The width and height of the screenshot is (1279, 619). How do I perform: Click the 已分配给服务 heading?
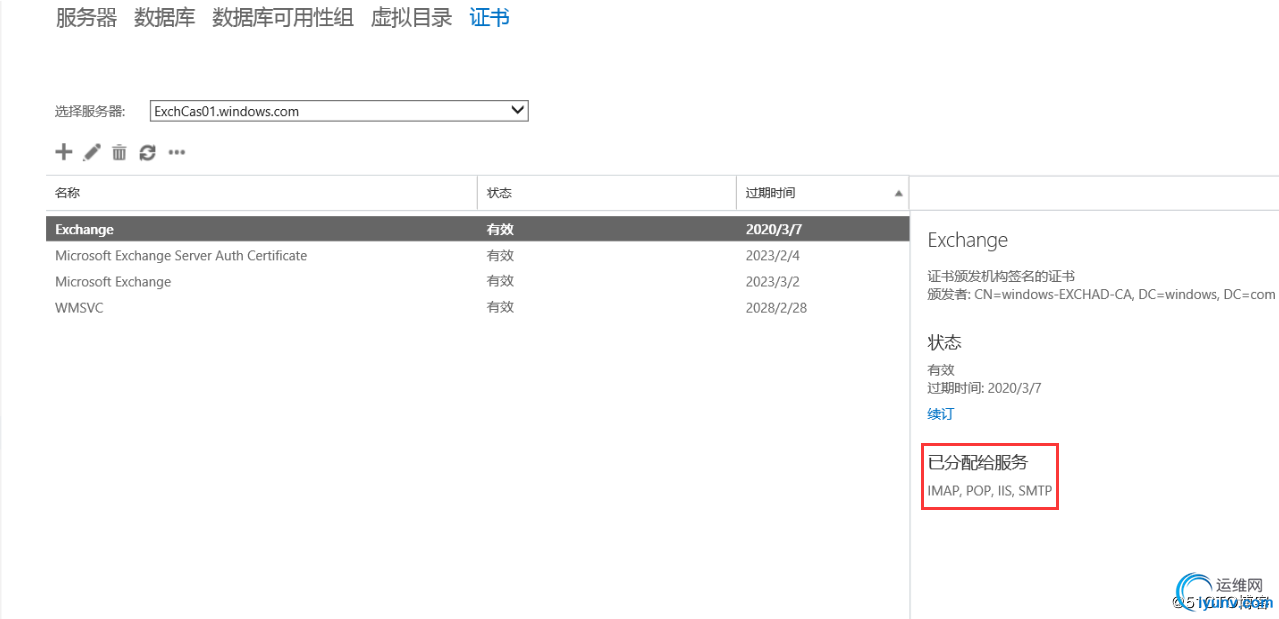[x=978, y=462]
